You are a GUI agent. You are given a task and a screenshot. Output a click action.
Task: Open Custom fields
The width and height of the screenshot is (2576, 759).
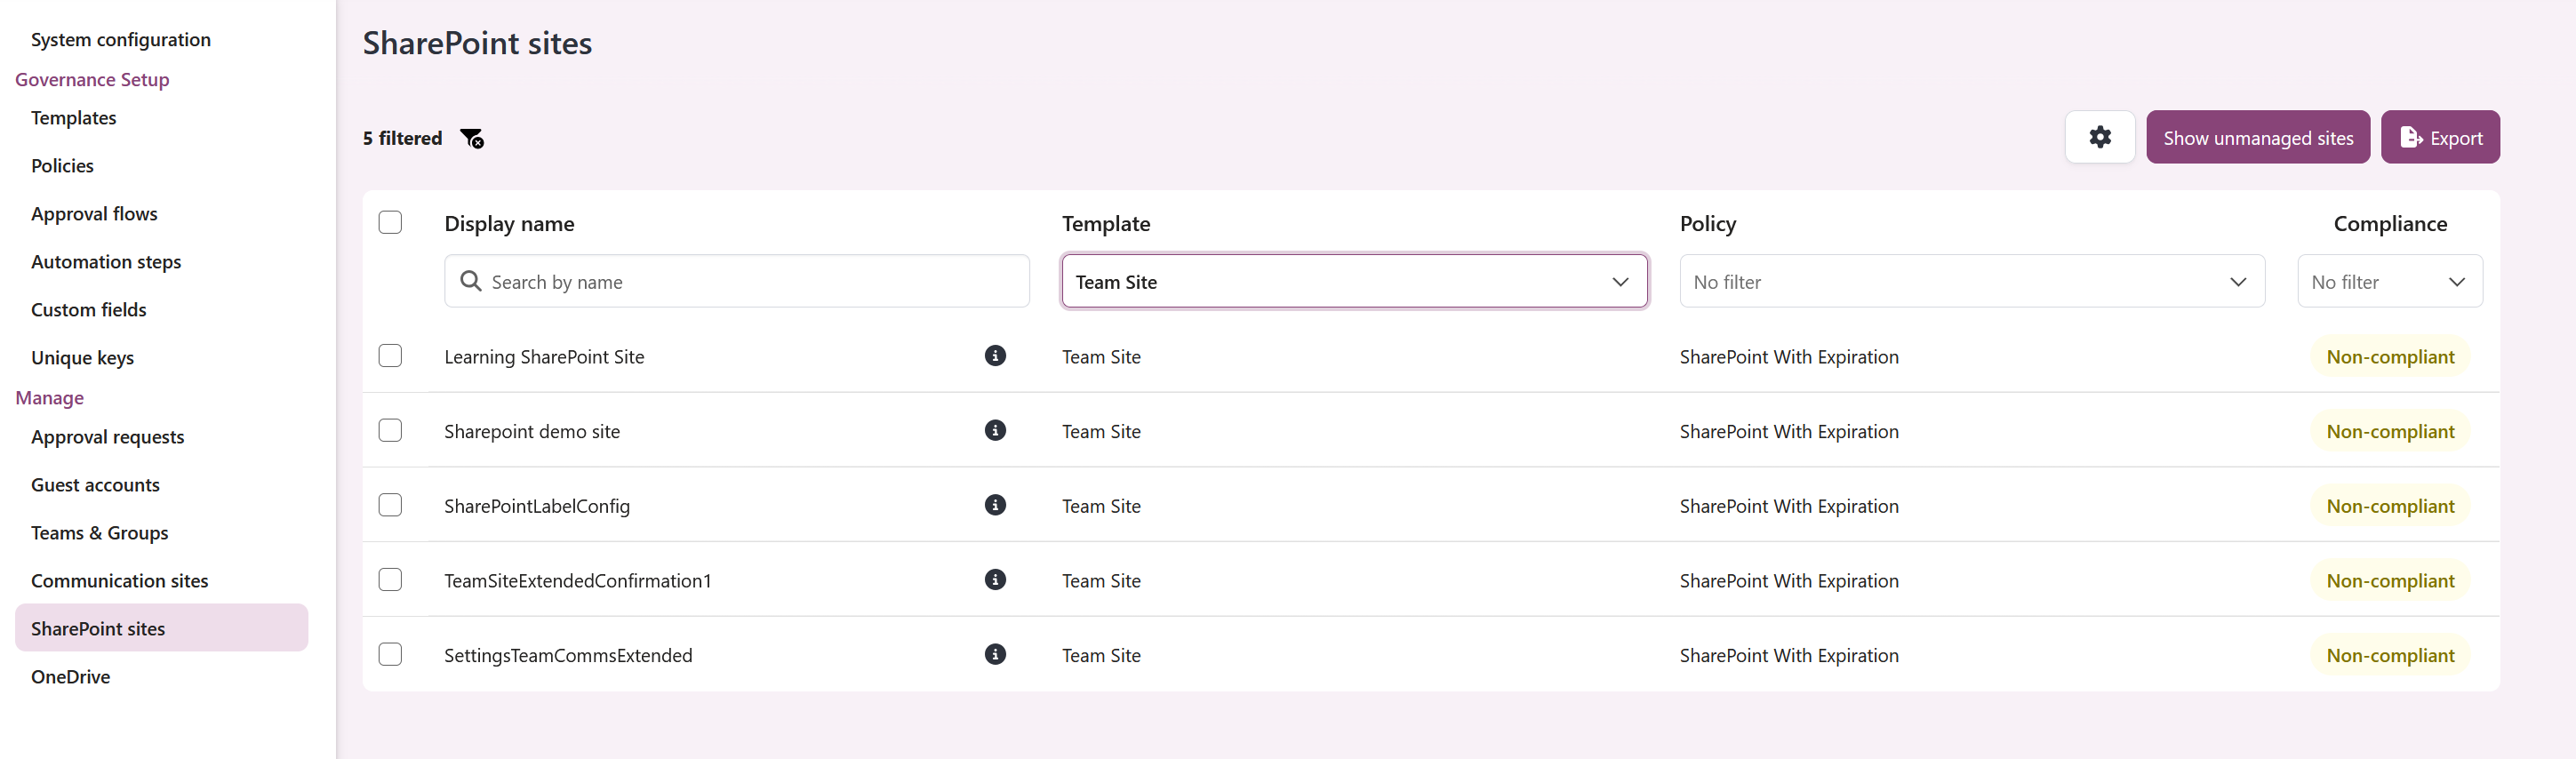(x=89, y=310)
